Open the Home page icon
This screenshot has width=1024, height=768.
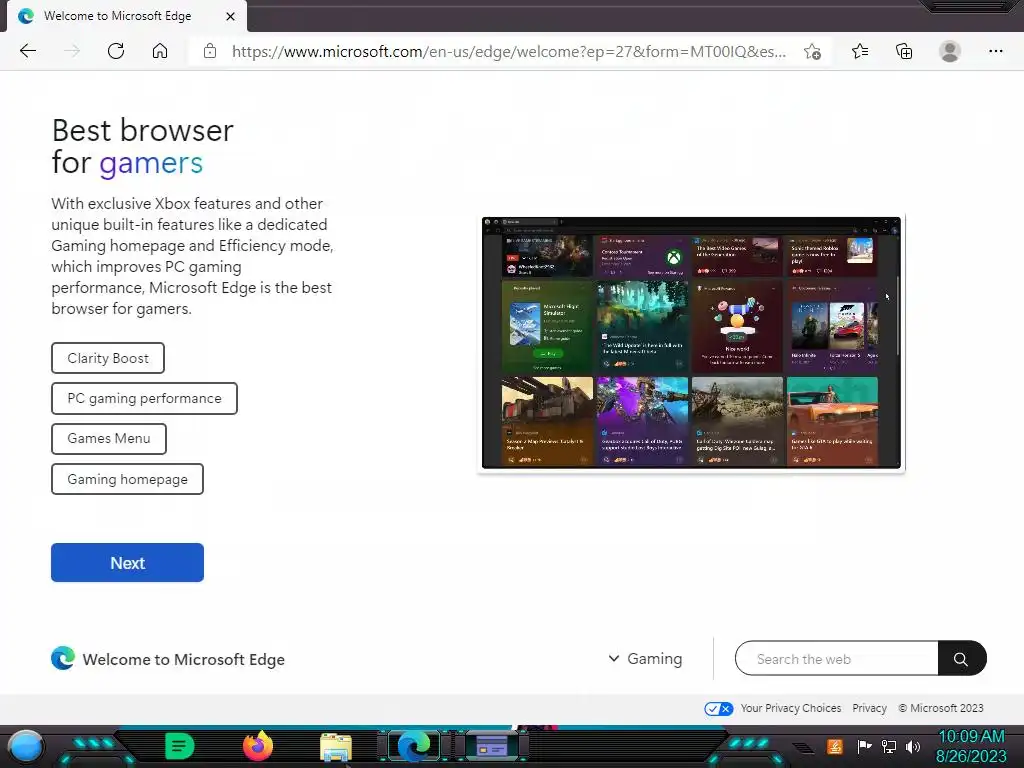click(160, 51)
